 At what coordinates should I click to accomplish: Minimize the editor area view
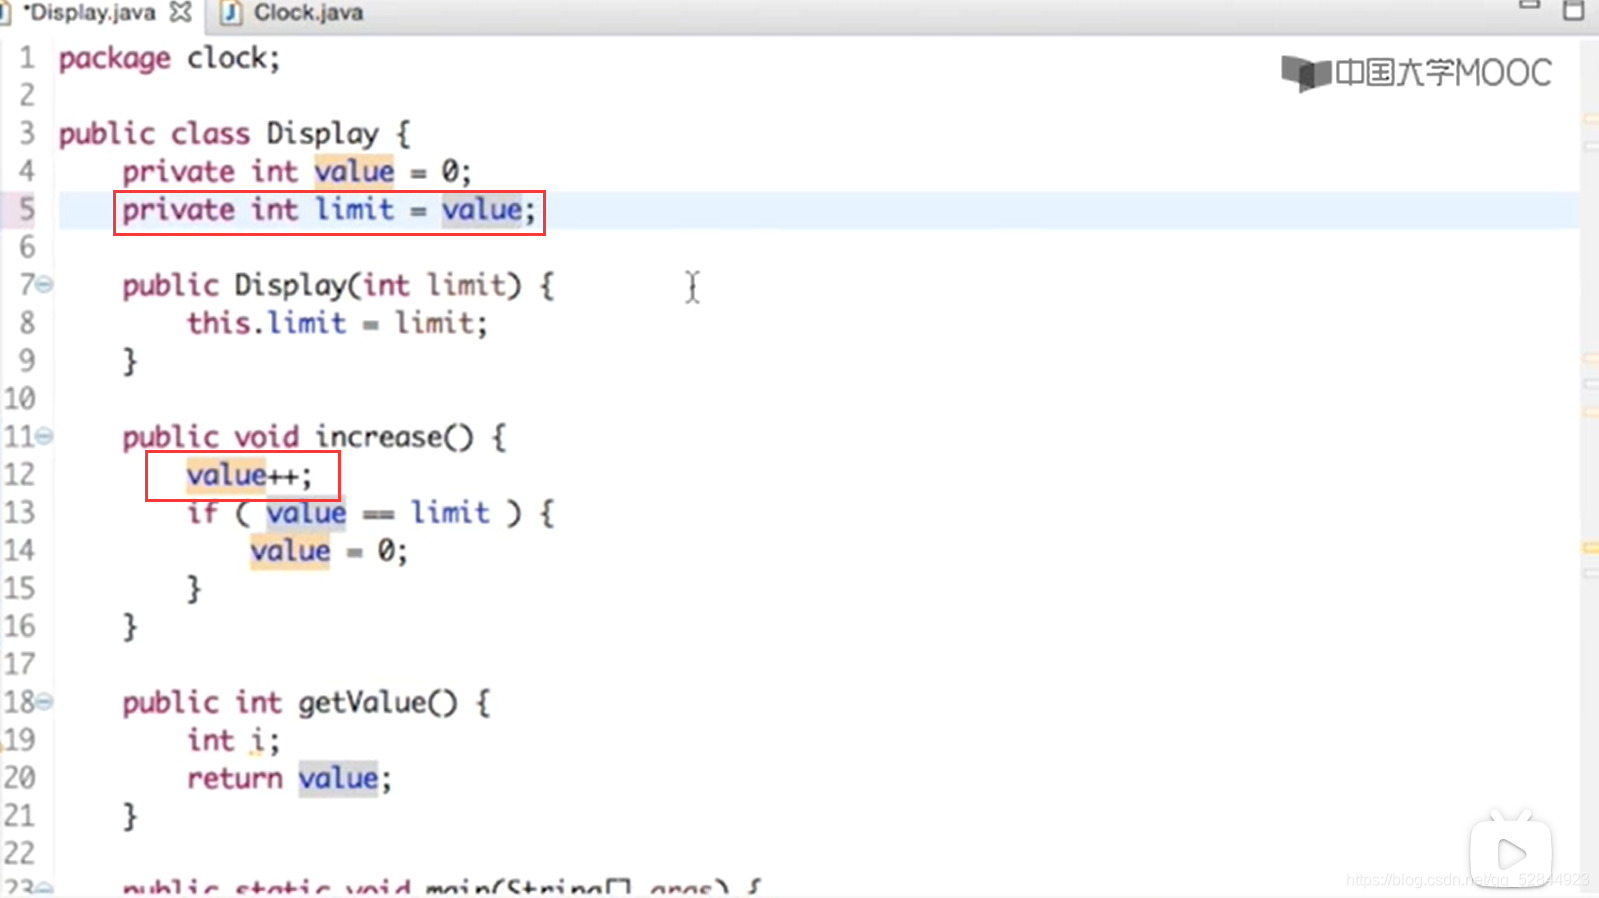click(x=1529, y=6)
